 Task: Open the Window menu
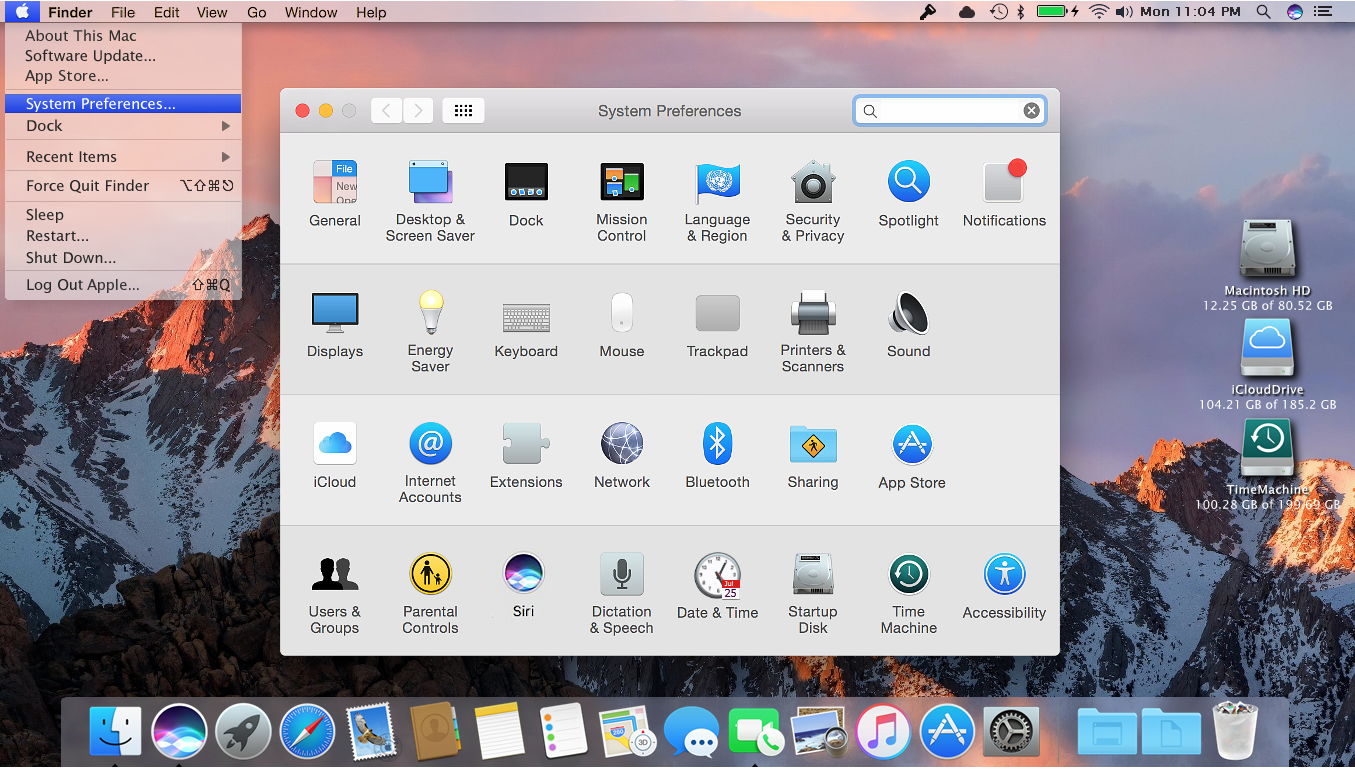(311, 12)
